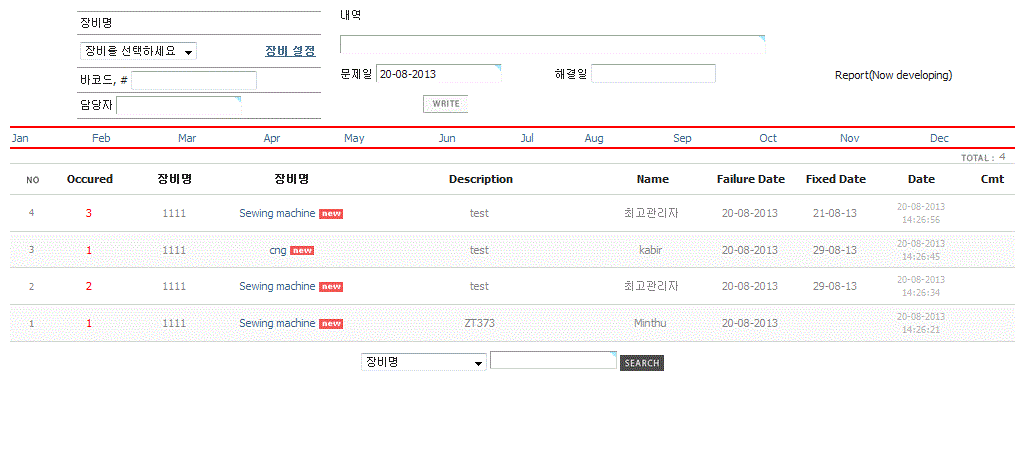Open Report (Now developing) link

pos(893,75)
